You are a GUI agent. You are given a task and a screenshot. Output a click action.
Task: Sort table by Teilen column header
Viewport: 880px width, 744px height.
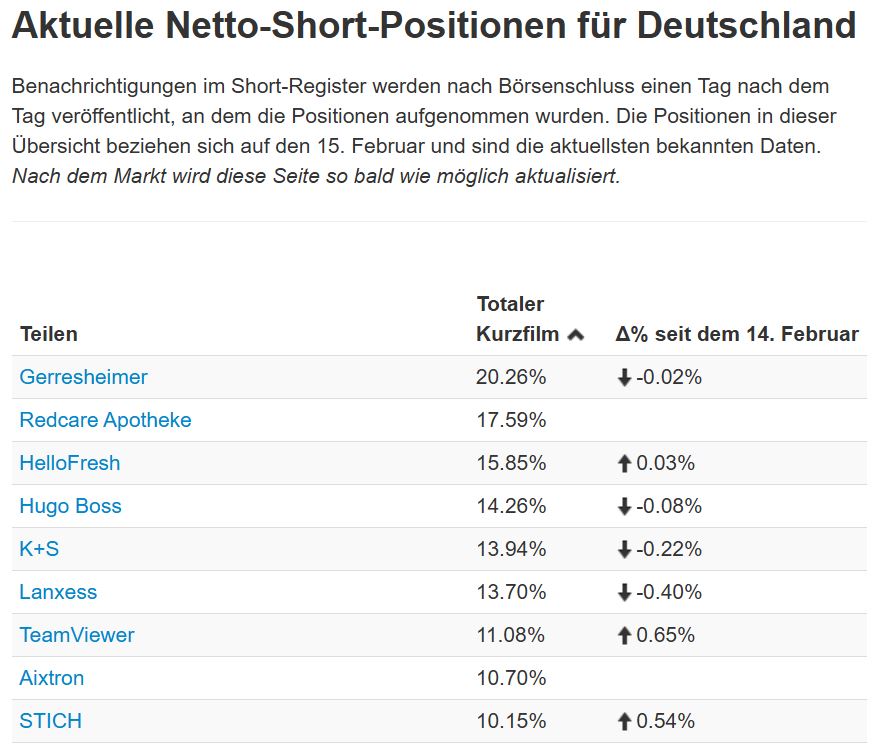(48, 334)
